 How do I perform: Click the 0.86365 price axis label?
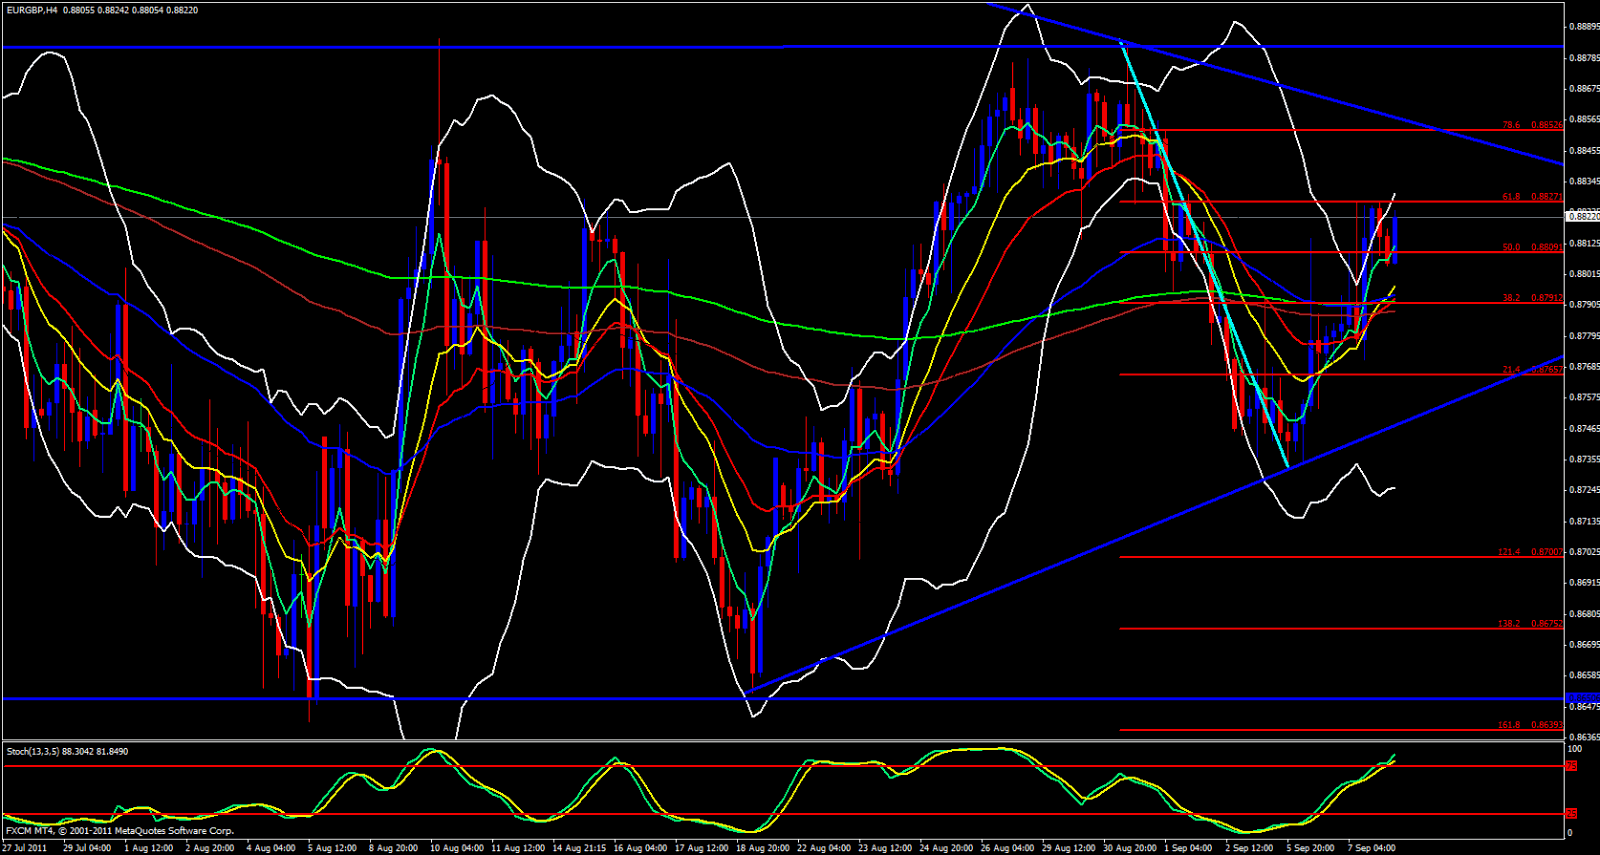pos(1583,737)
